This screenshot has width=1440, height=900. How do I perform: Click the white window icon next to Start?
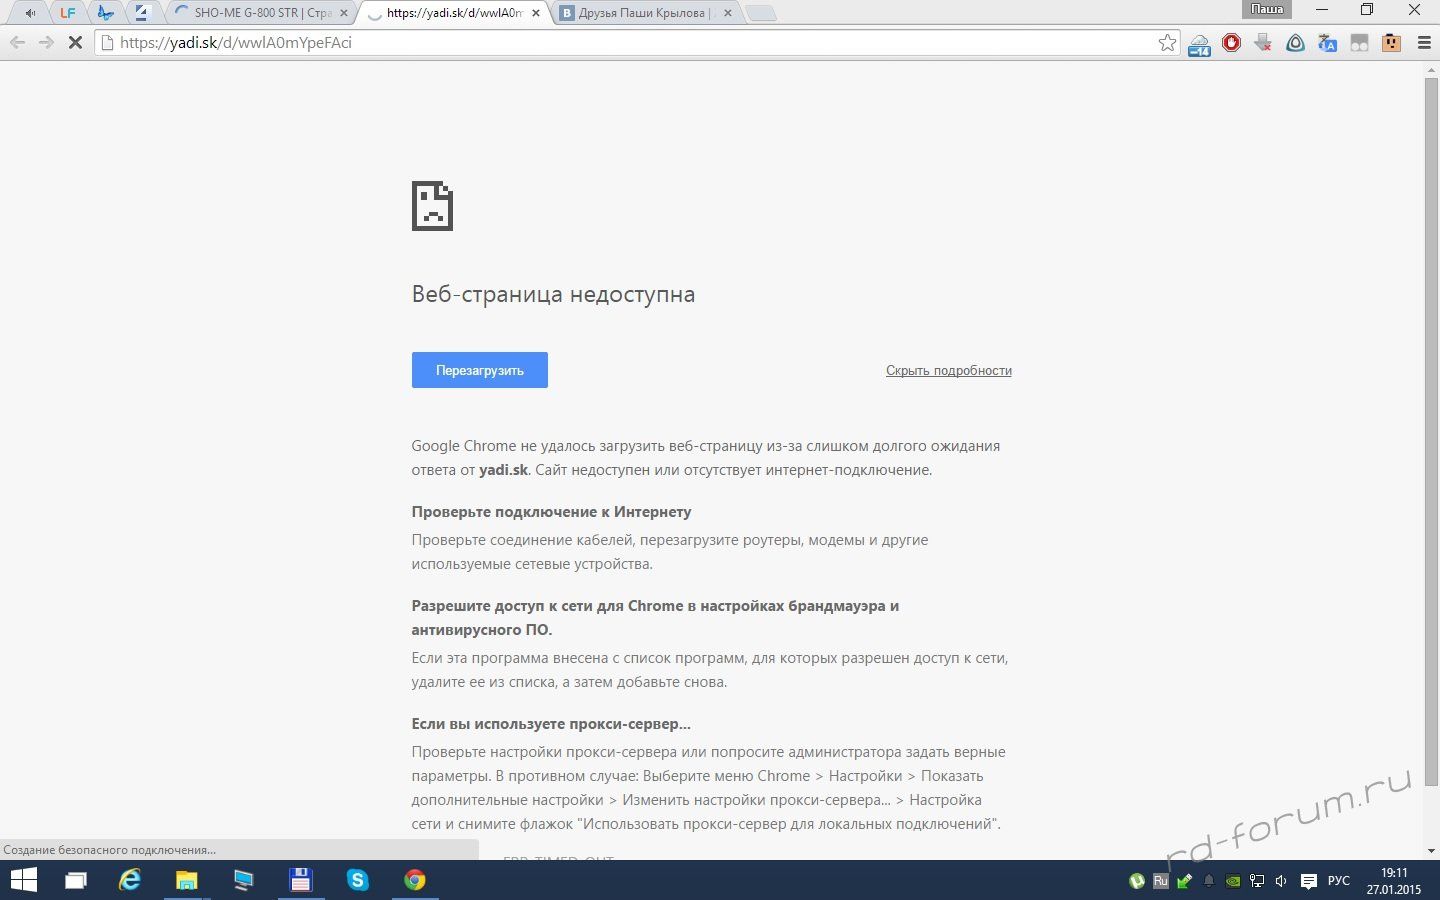[x=76, y=881]
